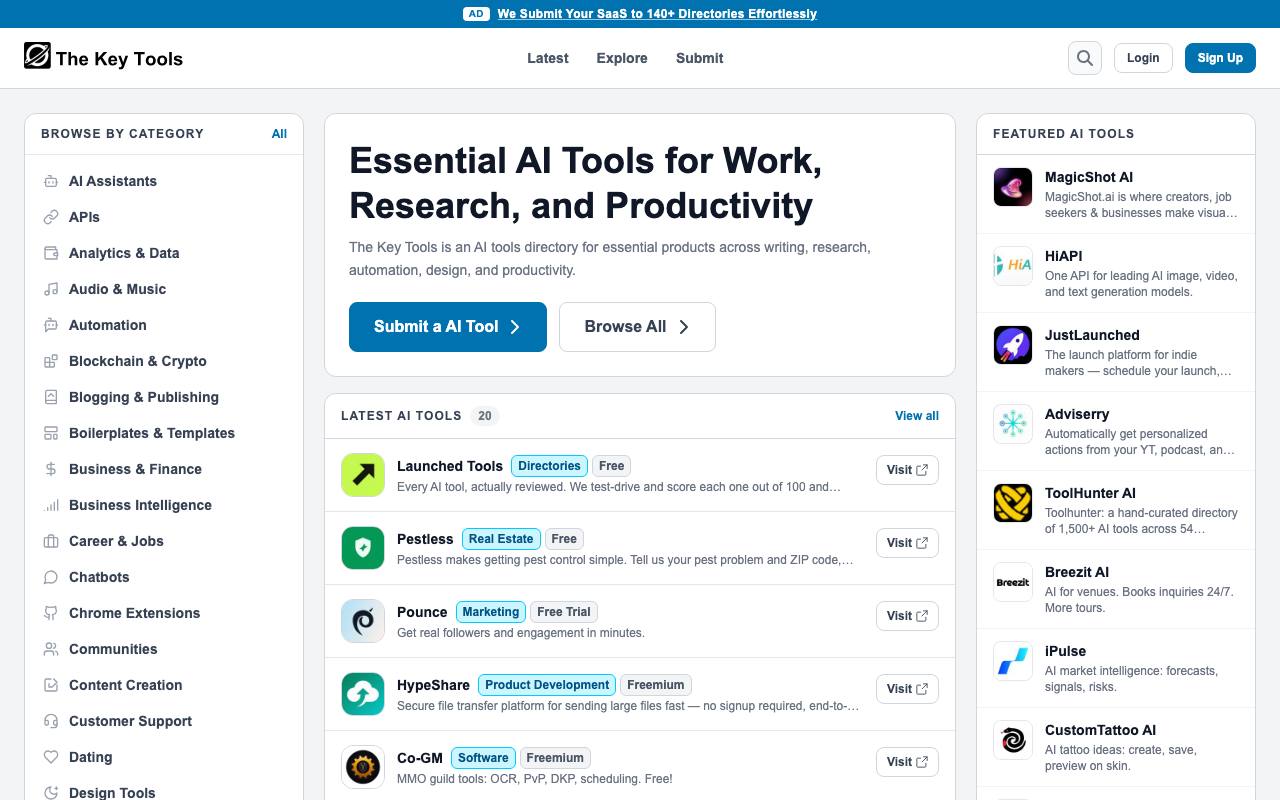Click the Communities people icon
Screen dimensions: 1280x800
51,649
